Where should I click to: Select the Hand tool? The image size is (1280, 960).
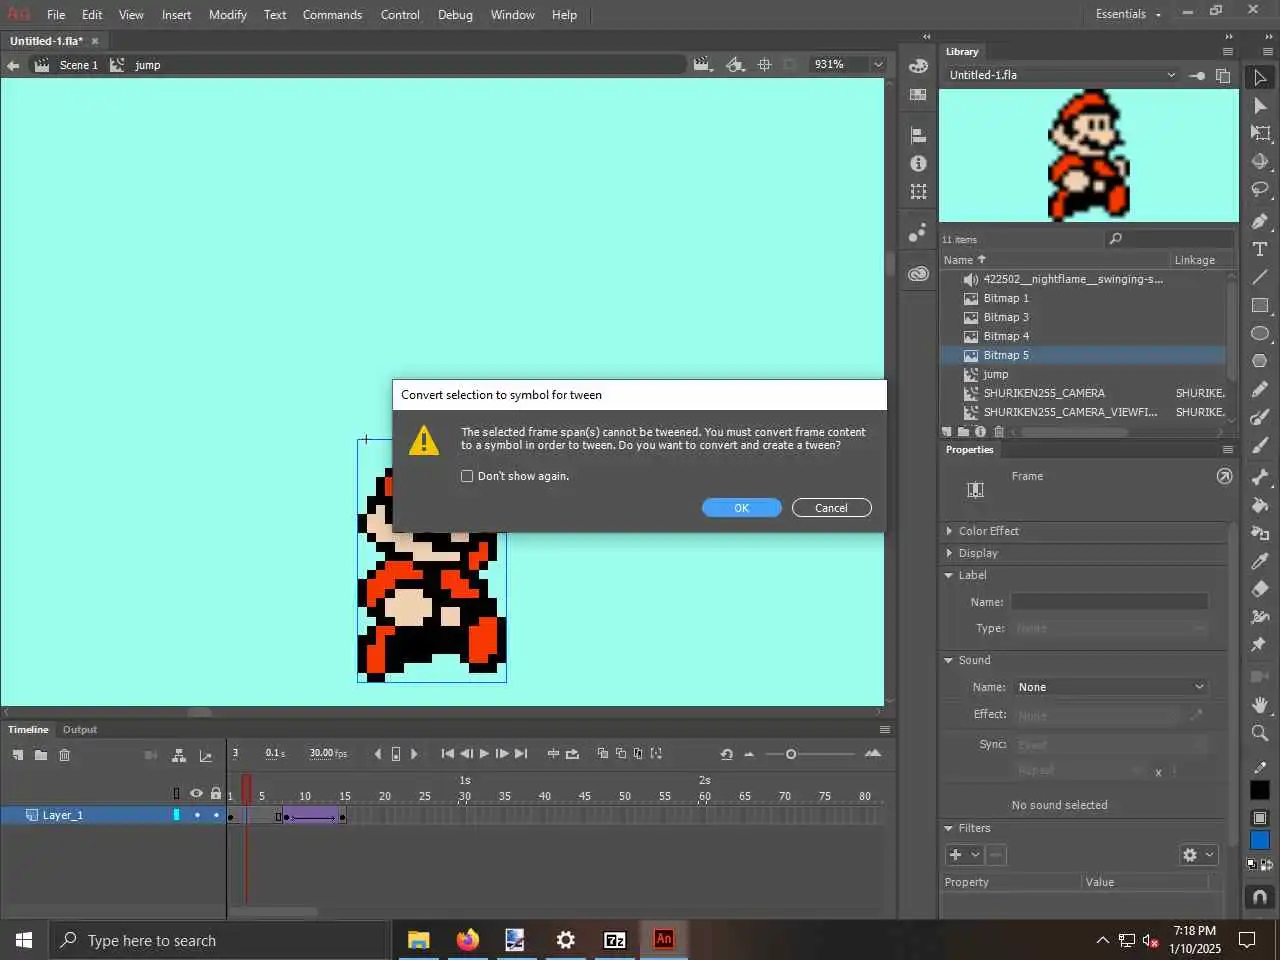pyautogui.click(x=1260, y=705)
